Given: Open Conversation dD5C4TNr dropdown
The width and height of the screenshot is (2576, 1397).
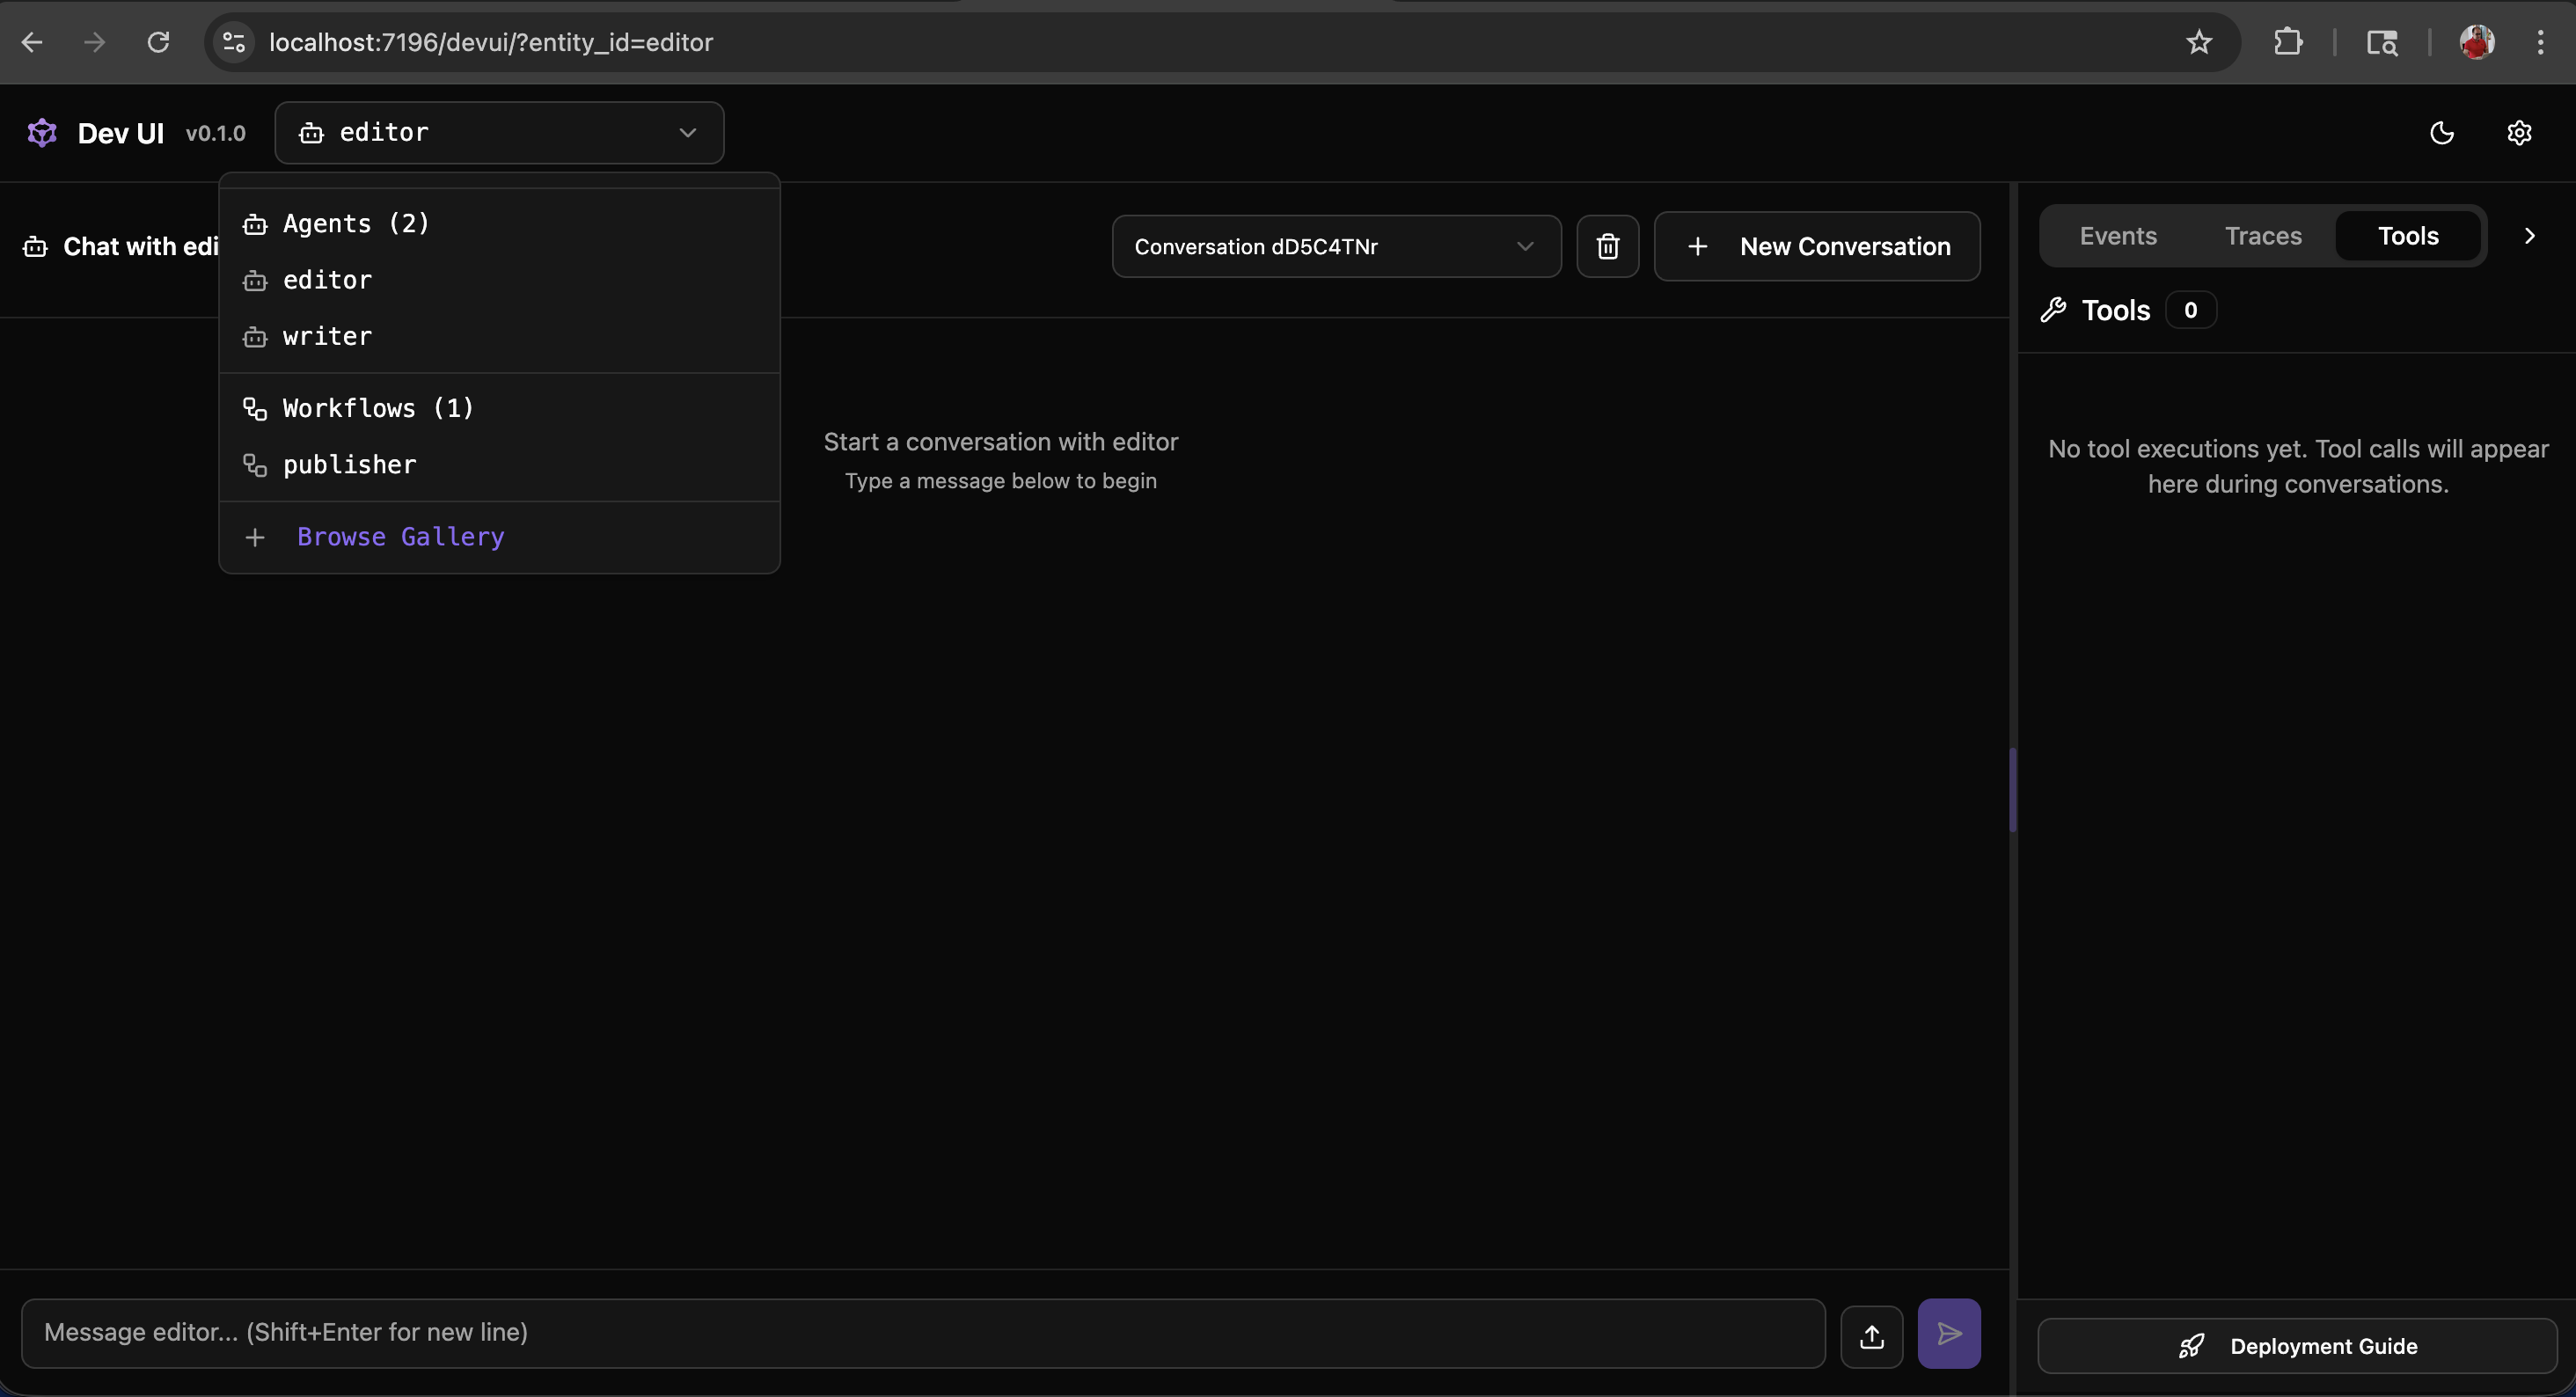Looking at the screenshot, I should [1335, 246].
